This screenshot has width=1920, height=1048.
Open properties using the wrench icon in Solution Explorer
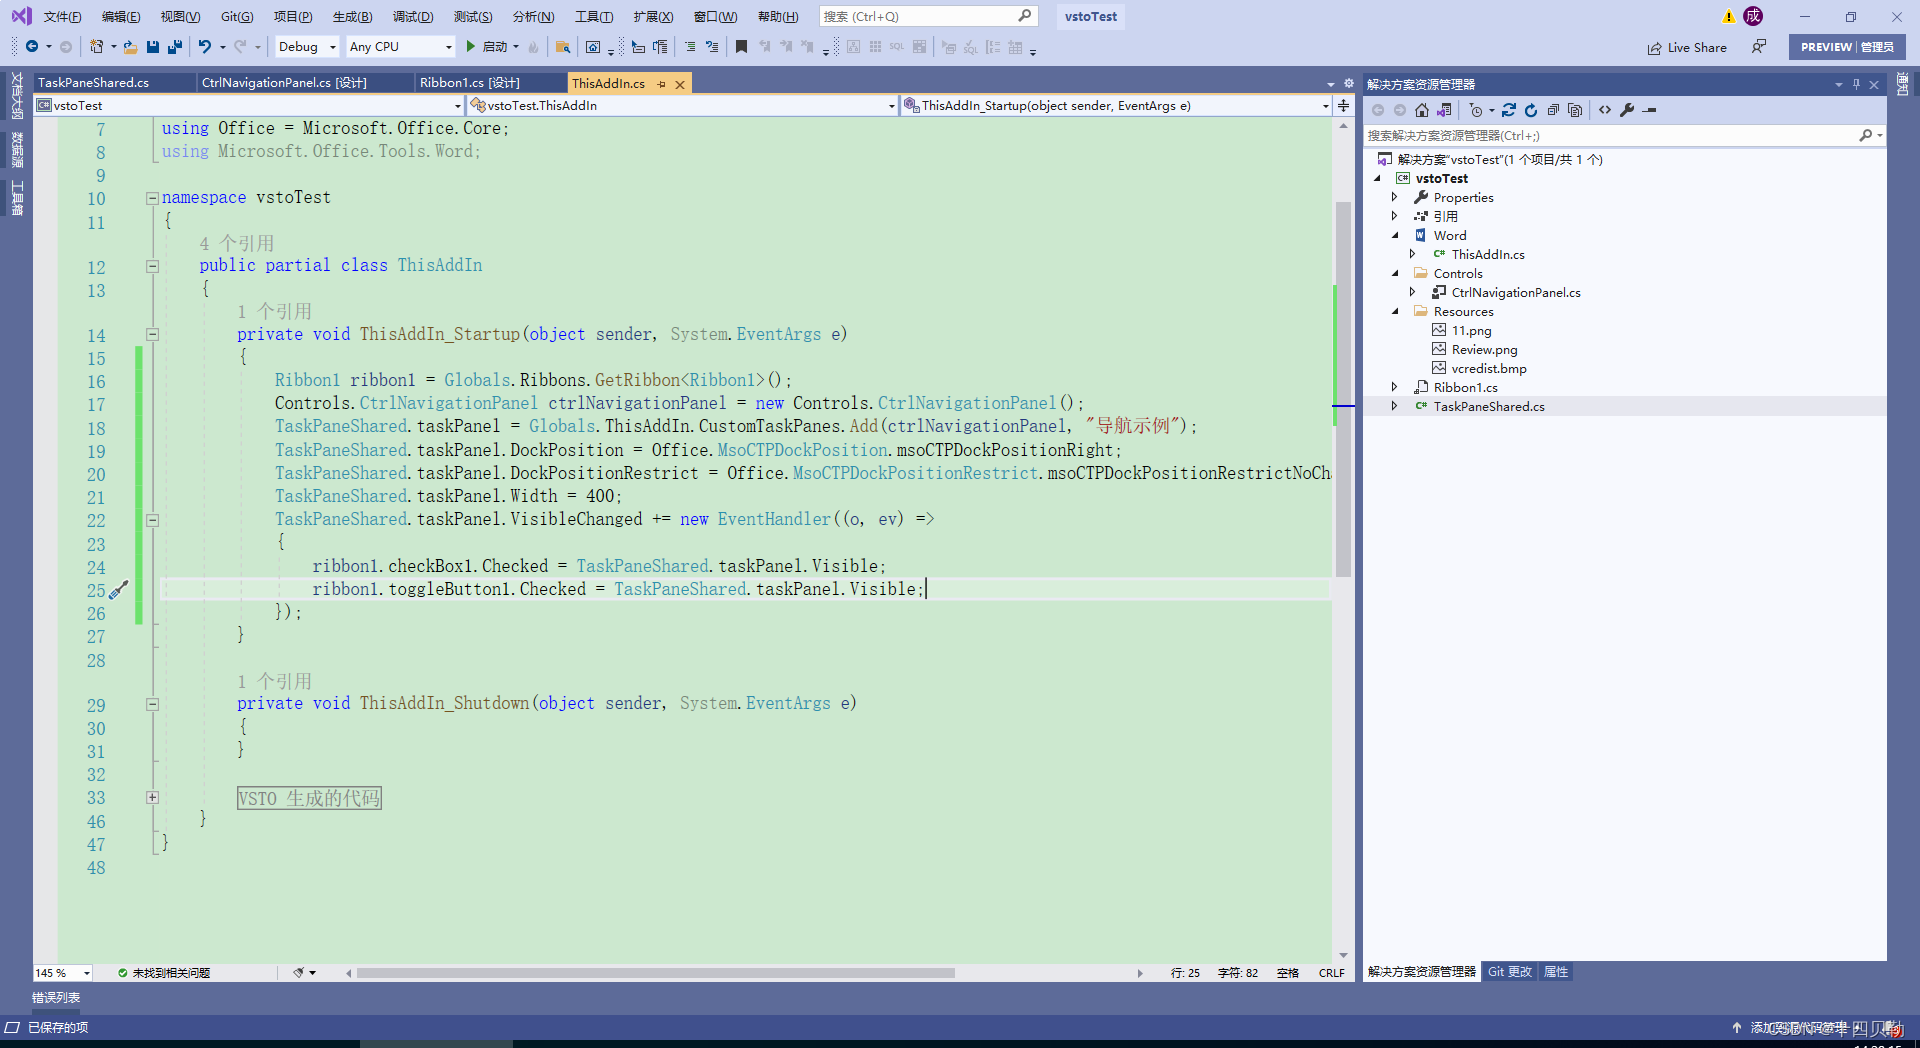point(1629,111)
